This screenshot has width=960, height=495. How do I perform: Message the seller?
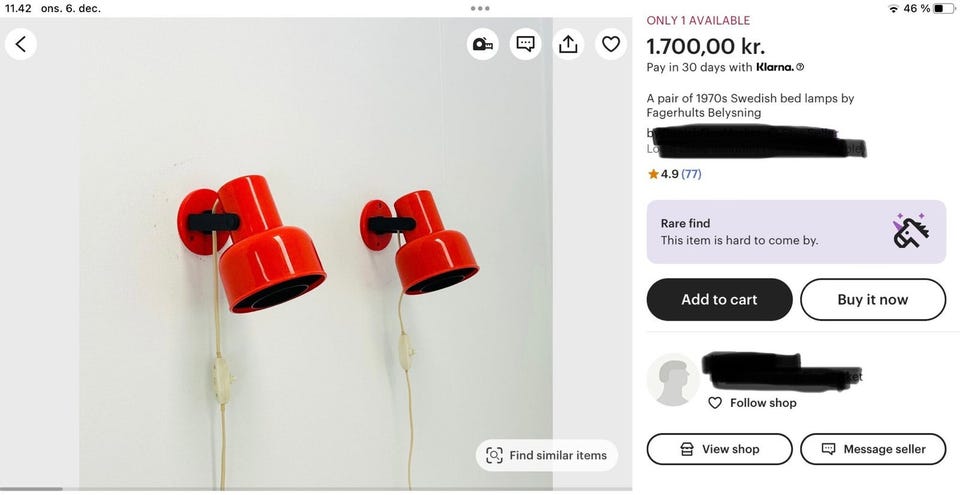872,449
